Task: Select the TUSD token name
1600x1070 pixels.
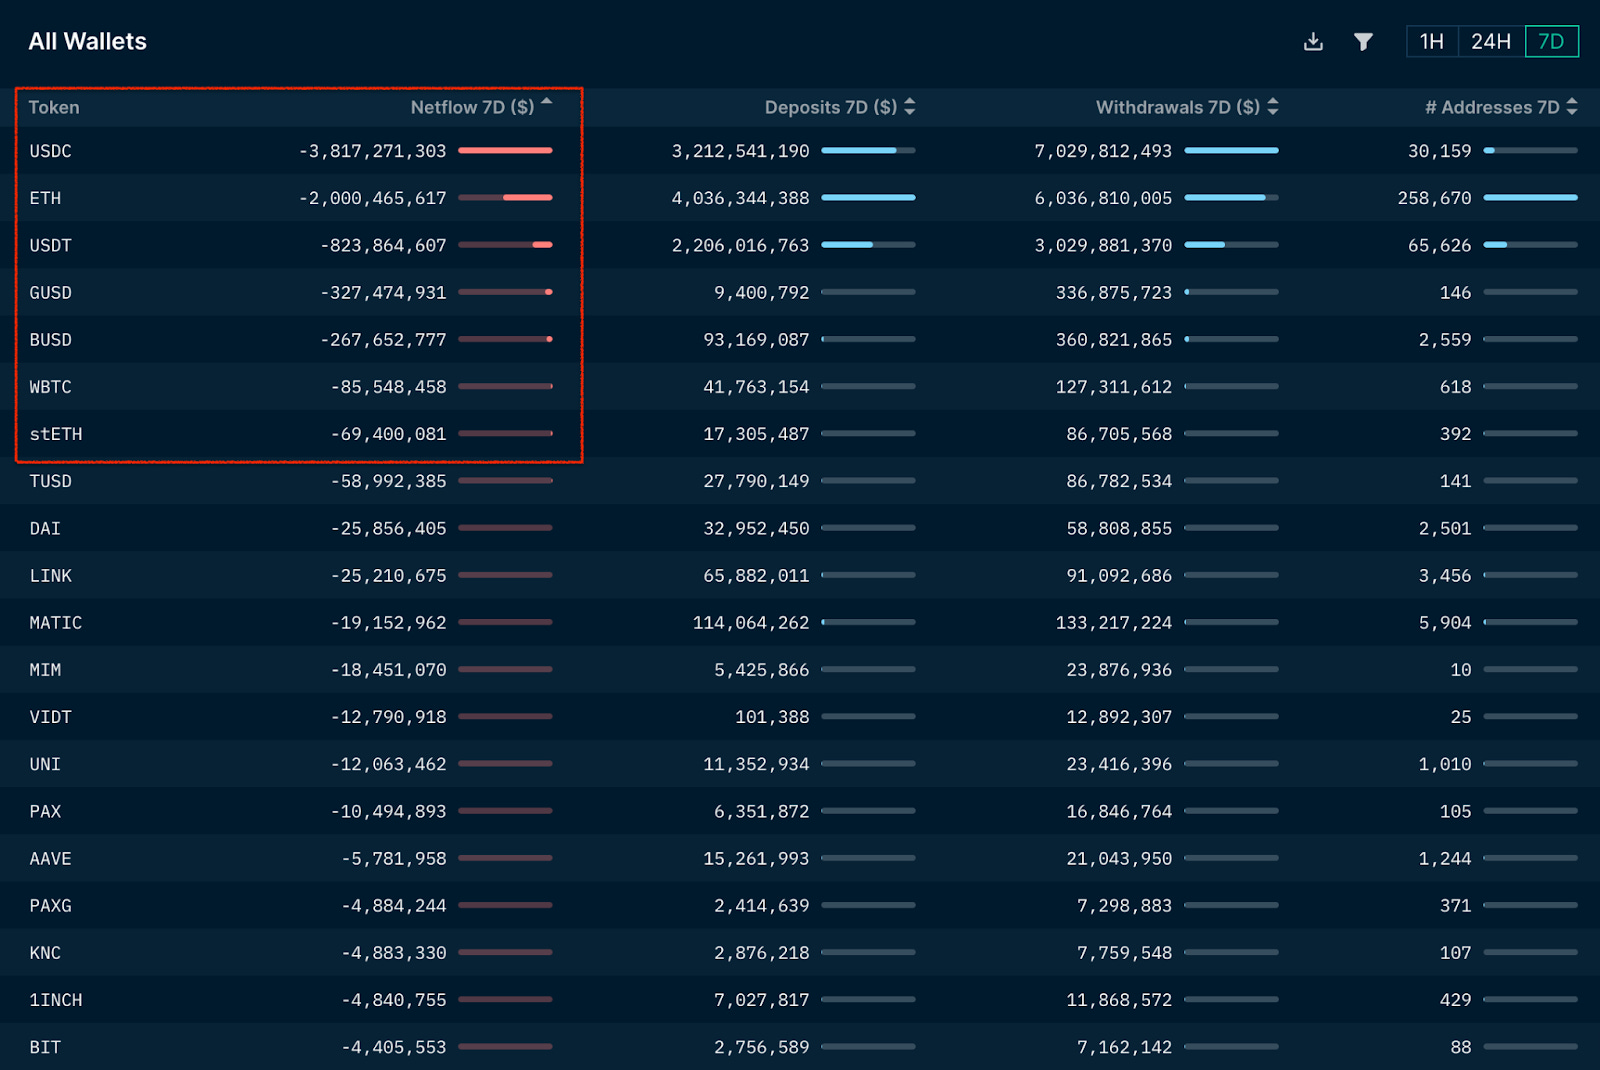Action: (x=50, y=481)
